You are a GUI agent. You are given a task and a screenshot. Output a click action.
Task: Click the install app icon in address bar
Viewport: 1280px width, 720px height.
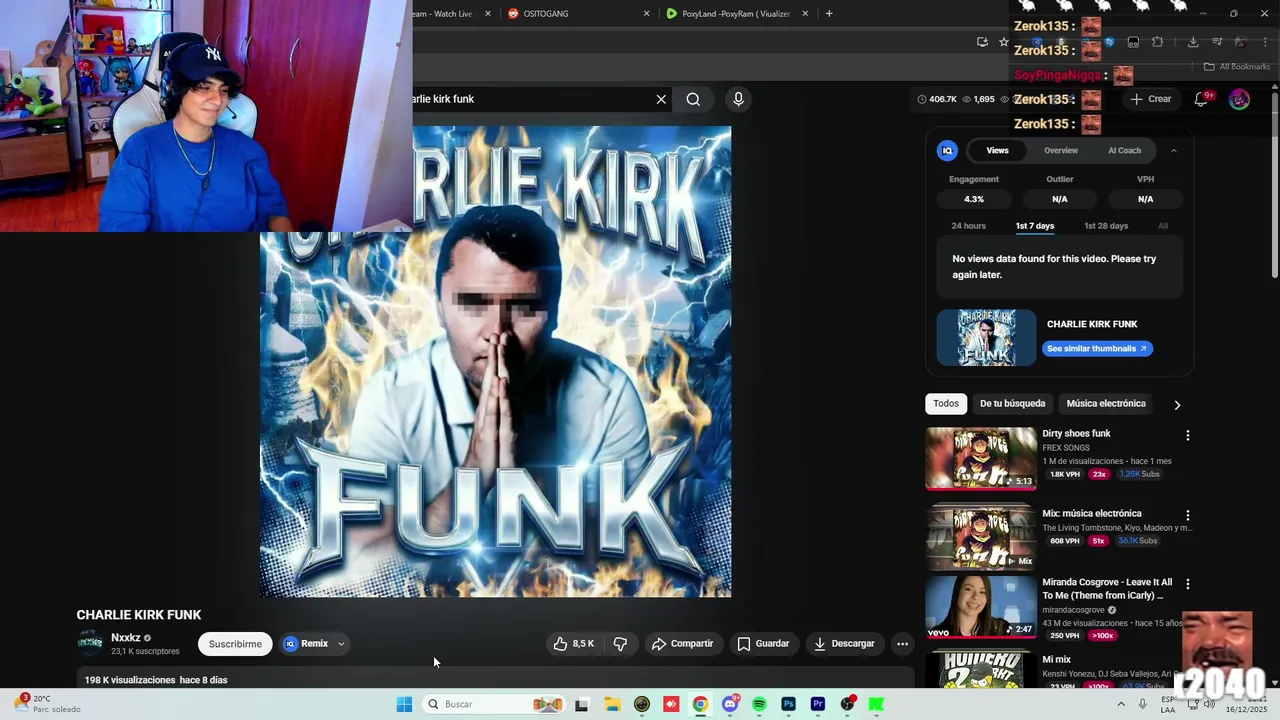point(982,42)
